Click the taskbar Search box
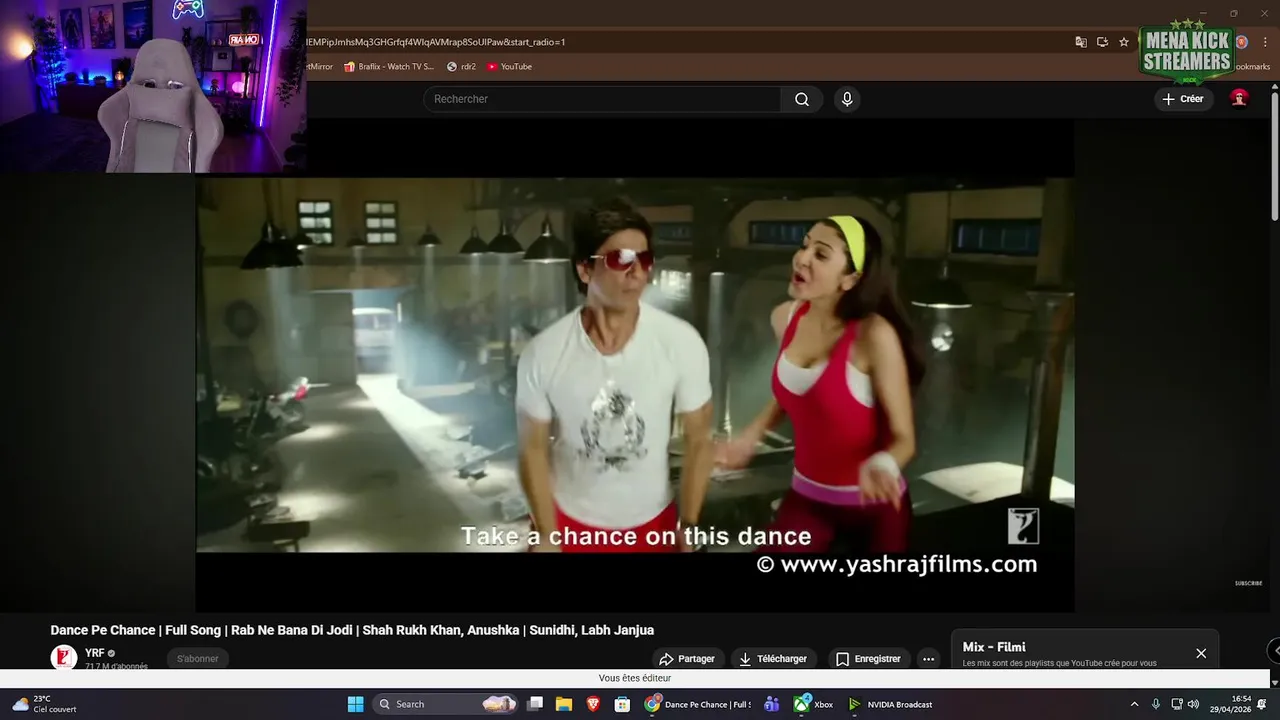Screen dimensions: 1280x720 pyautogui.click(x=446, y=704)
